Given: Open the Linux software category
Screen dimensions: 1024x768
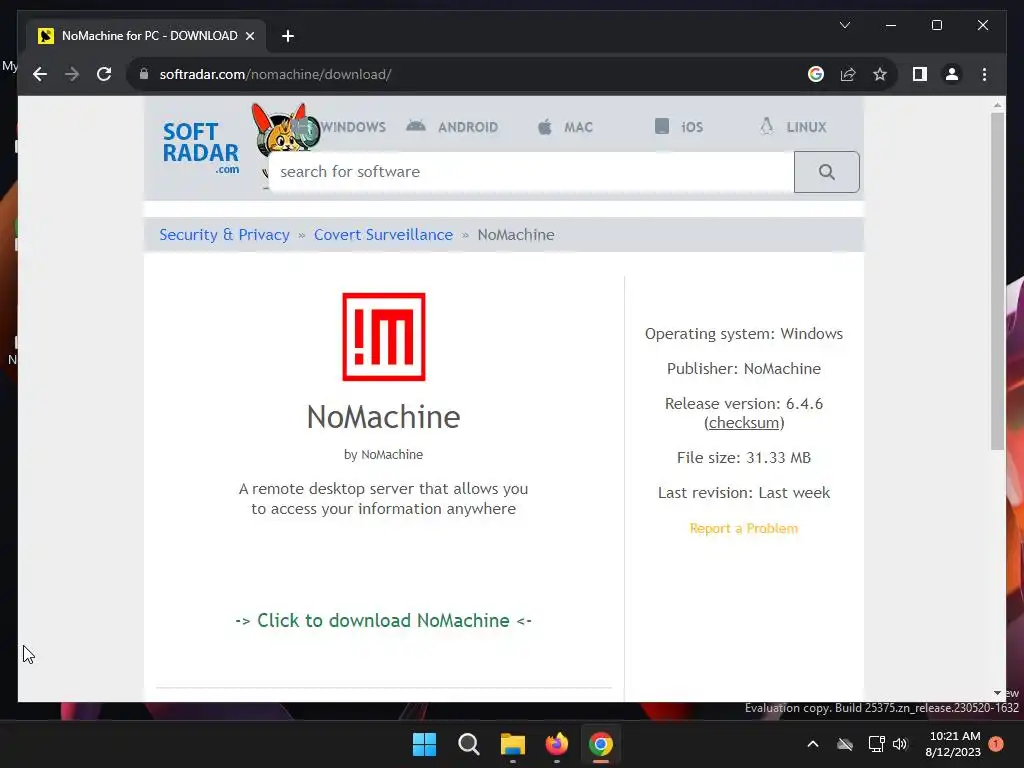Looking at the screenshot, I should (x=793, y=127).
